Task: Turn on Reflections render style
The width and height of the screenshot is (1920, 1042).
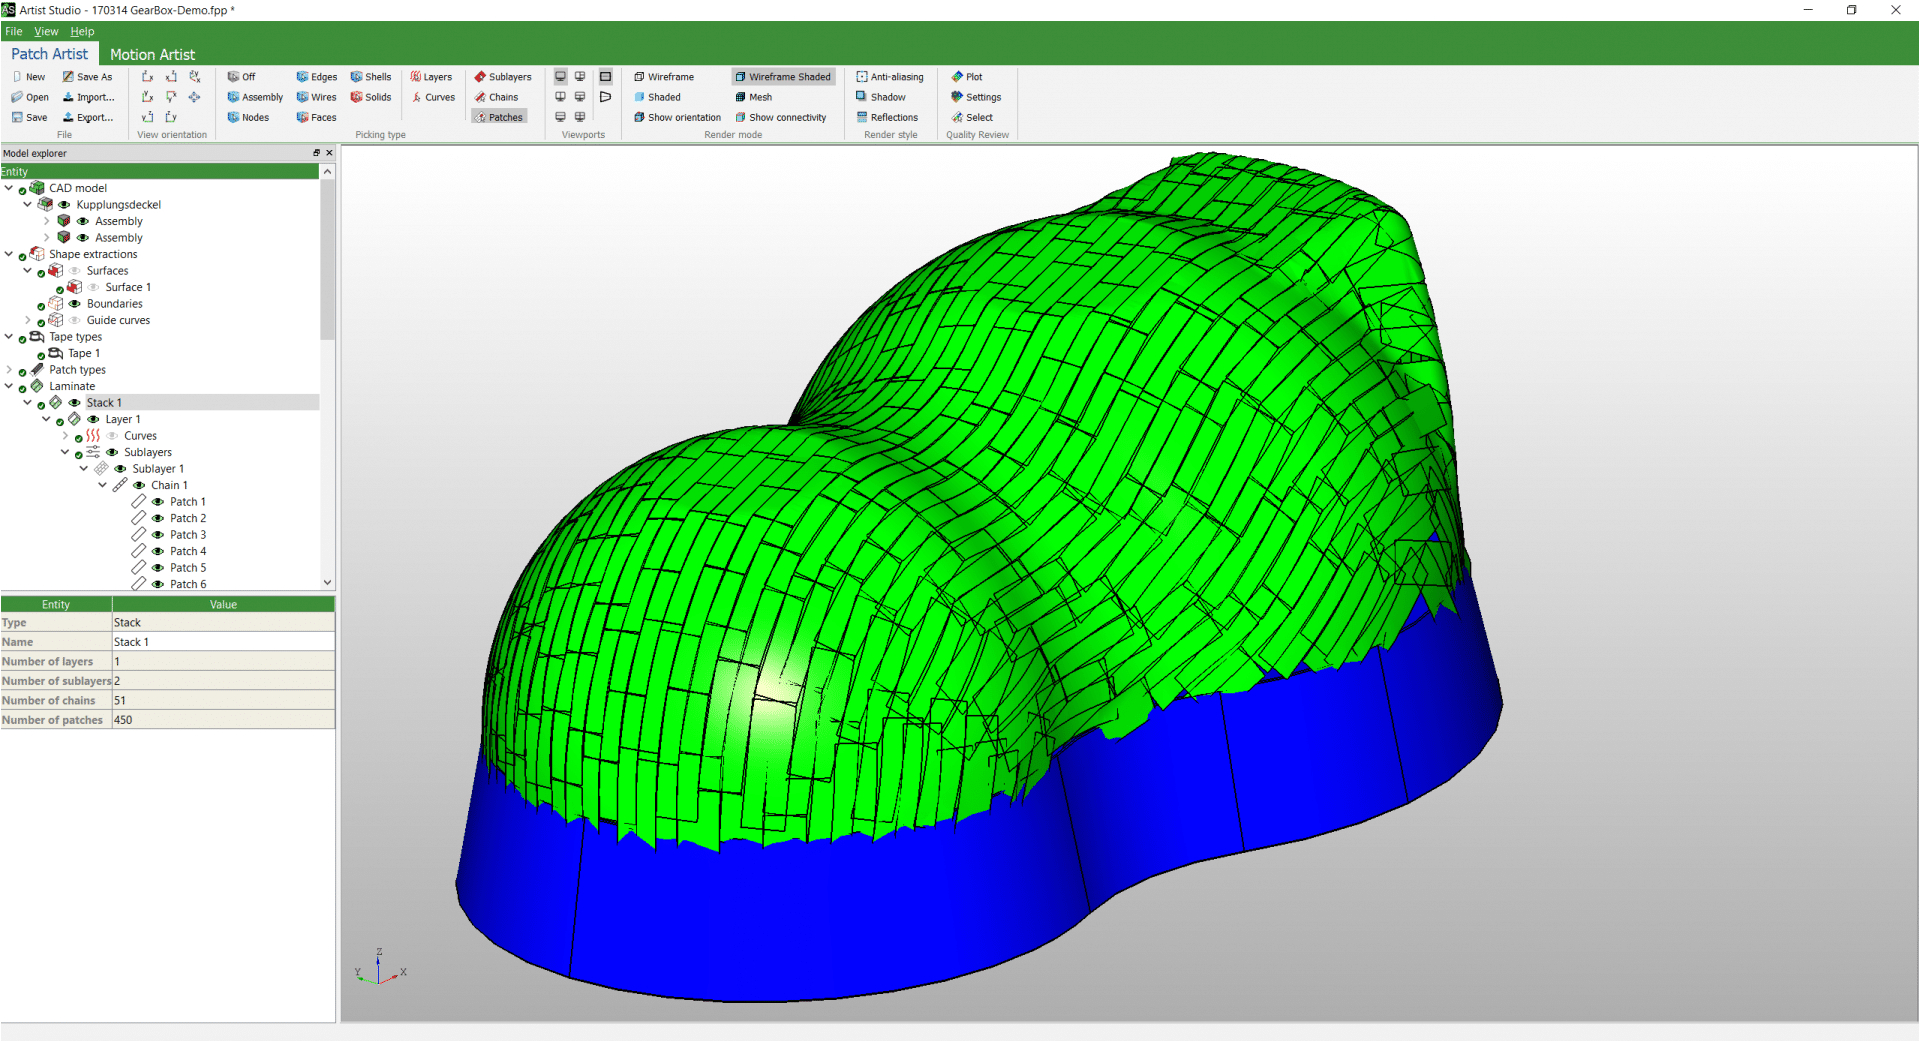Action: pos(886,118)
